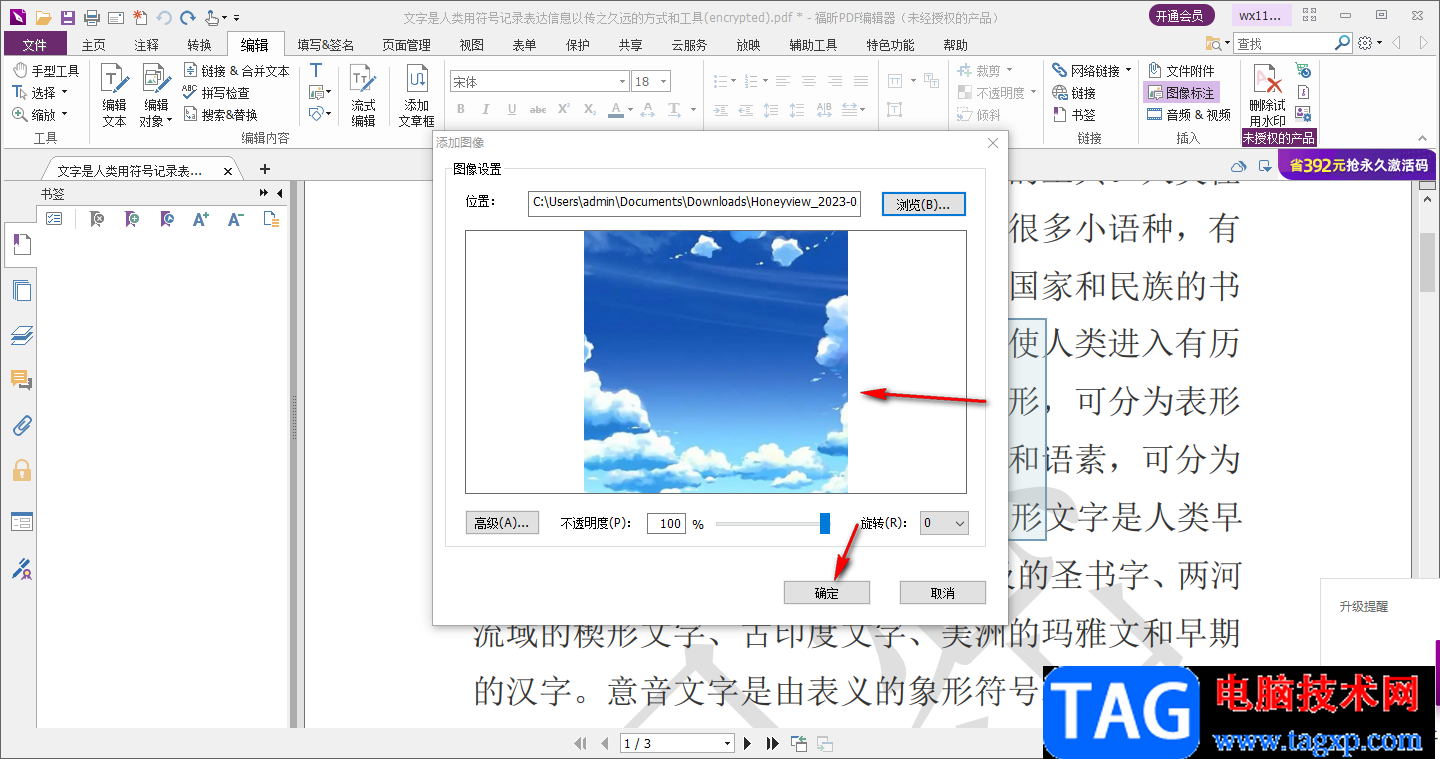
Task: Click the 高级(A)... advanced button
Action: pos(503,523)
